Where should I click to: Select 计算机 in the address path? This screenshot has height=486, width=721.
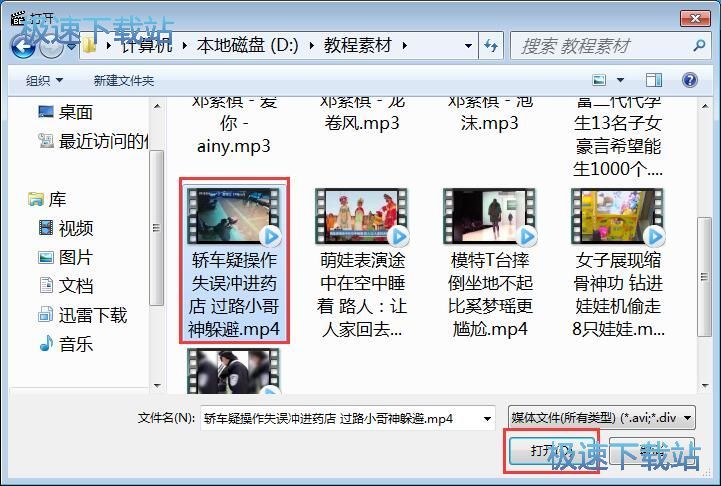147,46
